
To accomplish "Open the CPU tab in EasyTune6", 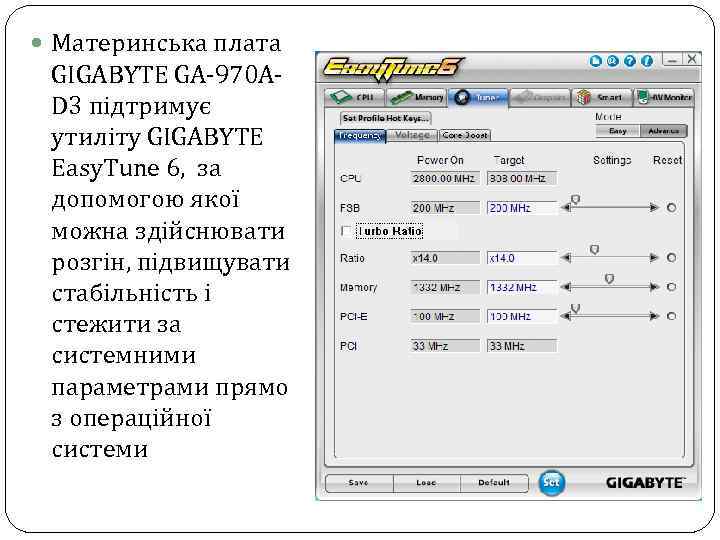I will [x=354, y=97].
